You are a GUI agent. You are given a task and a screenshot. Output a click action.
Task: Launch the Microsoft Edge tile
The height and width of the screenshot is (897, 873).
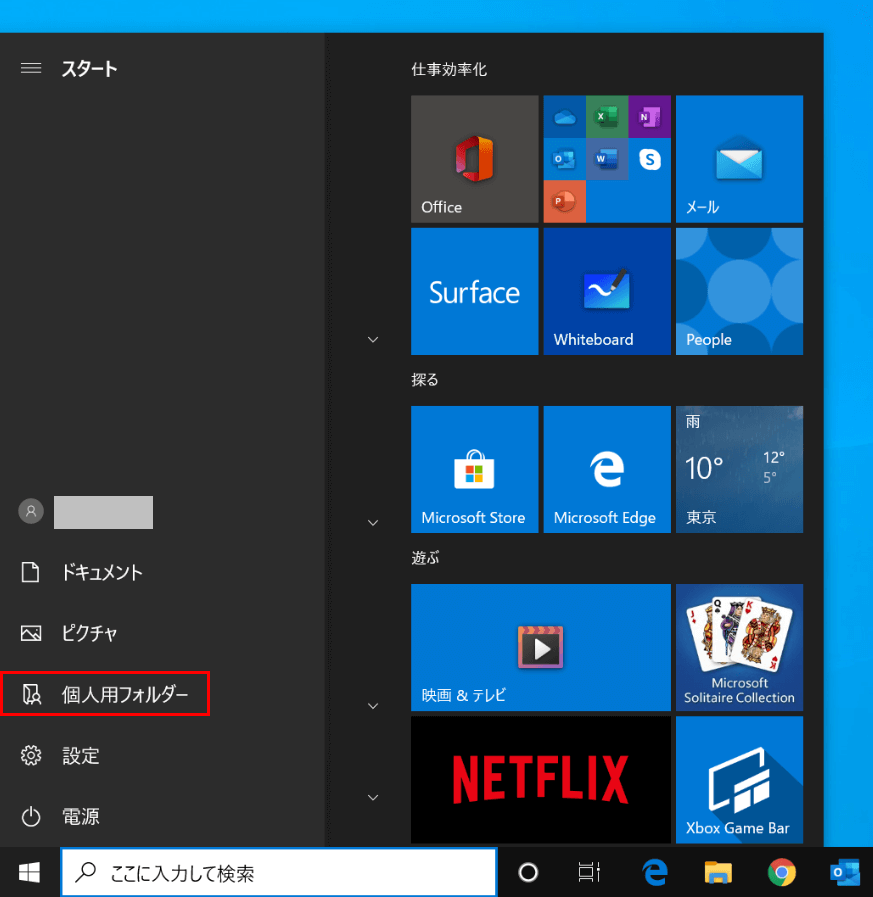[607, 470]
